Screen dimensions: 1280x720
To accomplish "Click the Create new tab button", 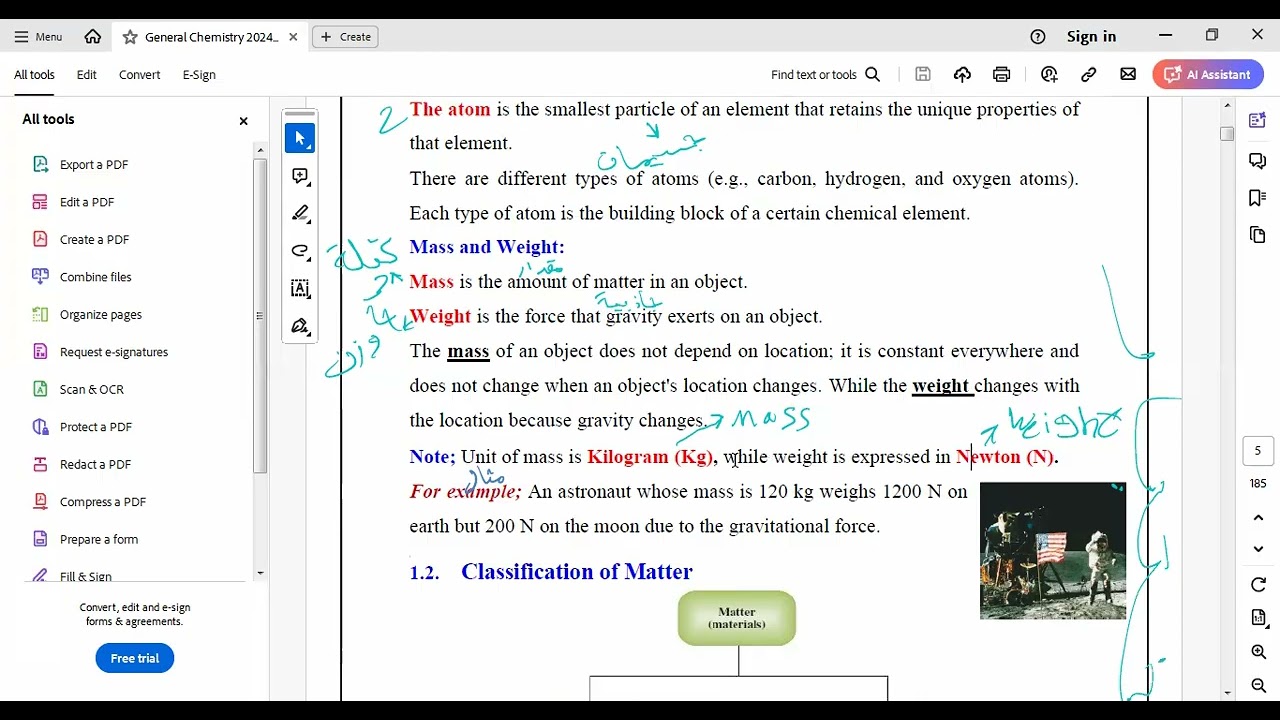I will (345, 37).
